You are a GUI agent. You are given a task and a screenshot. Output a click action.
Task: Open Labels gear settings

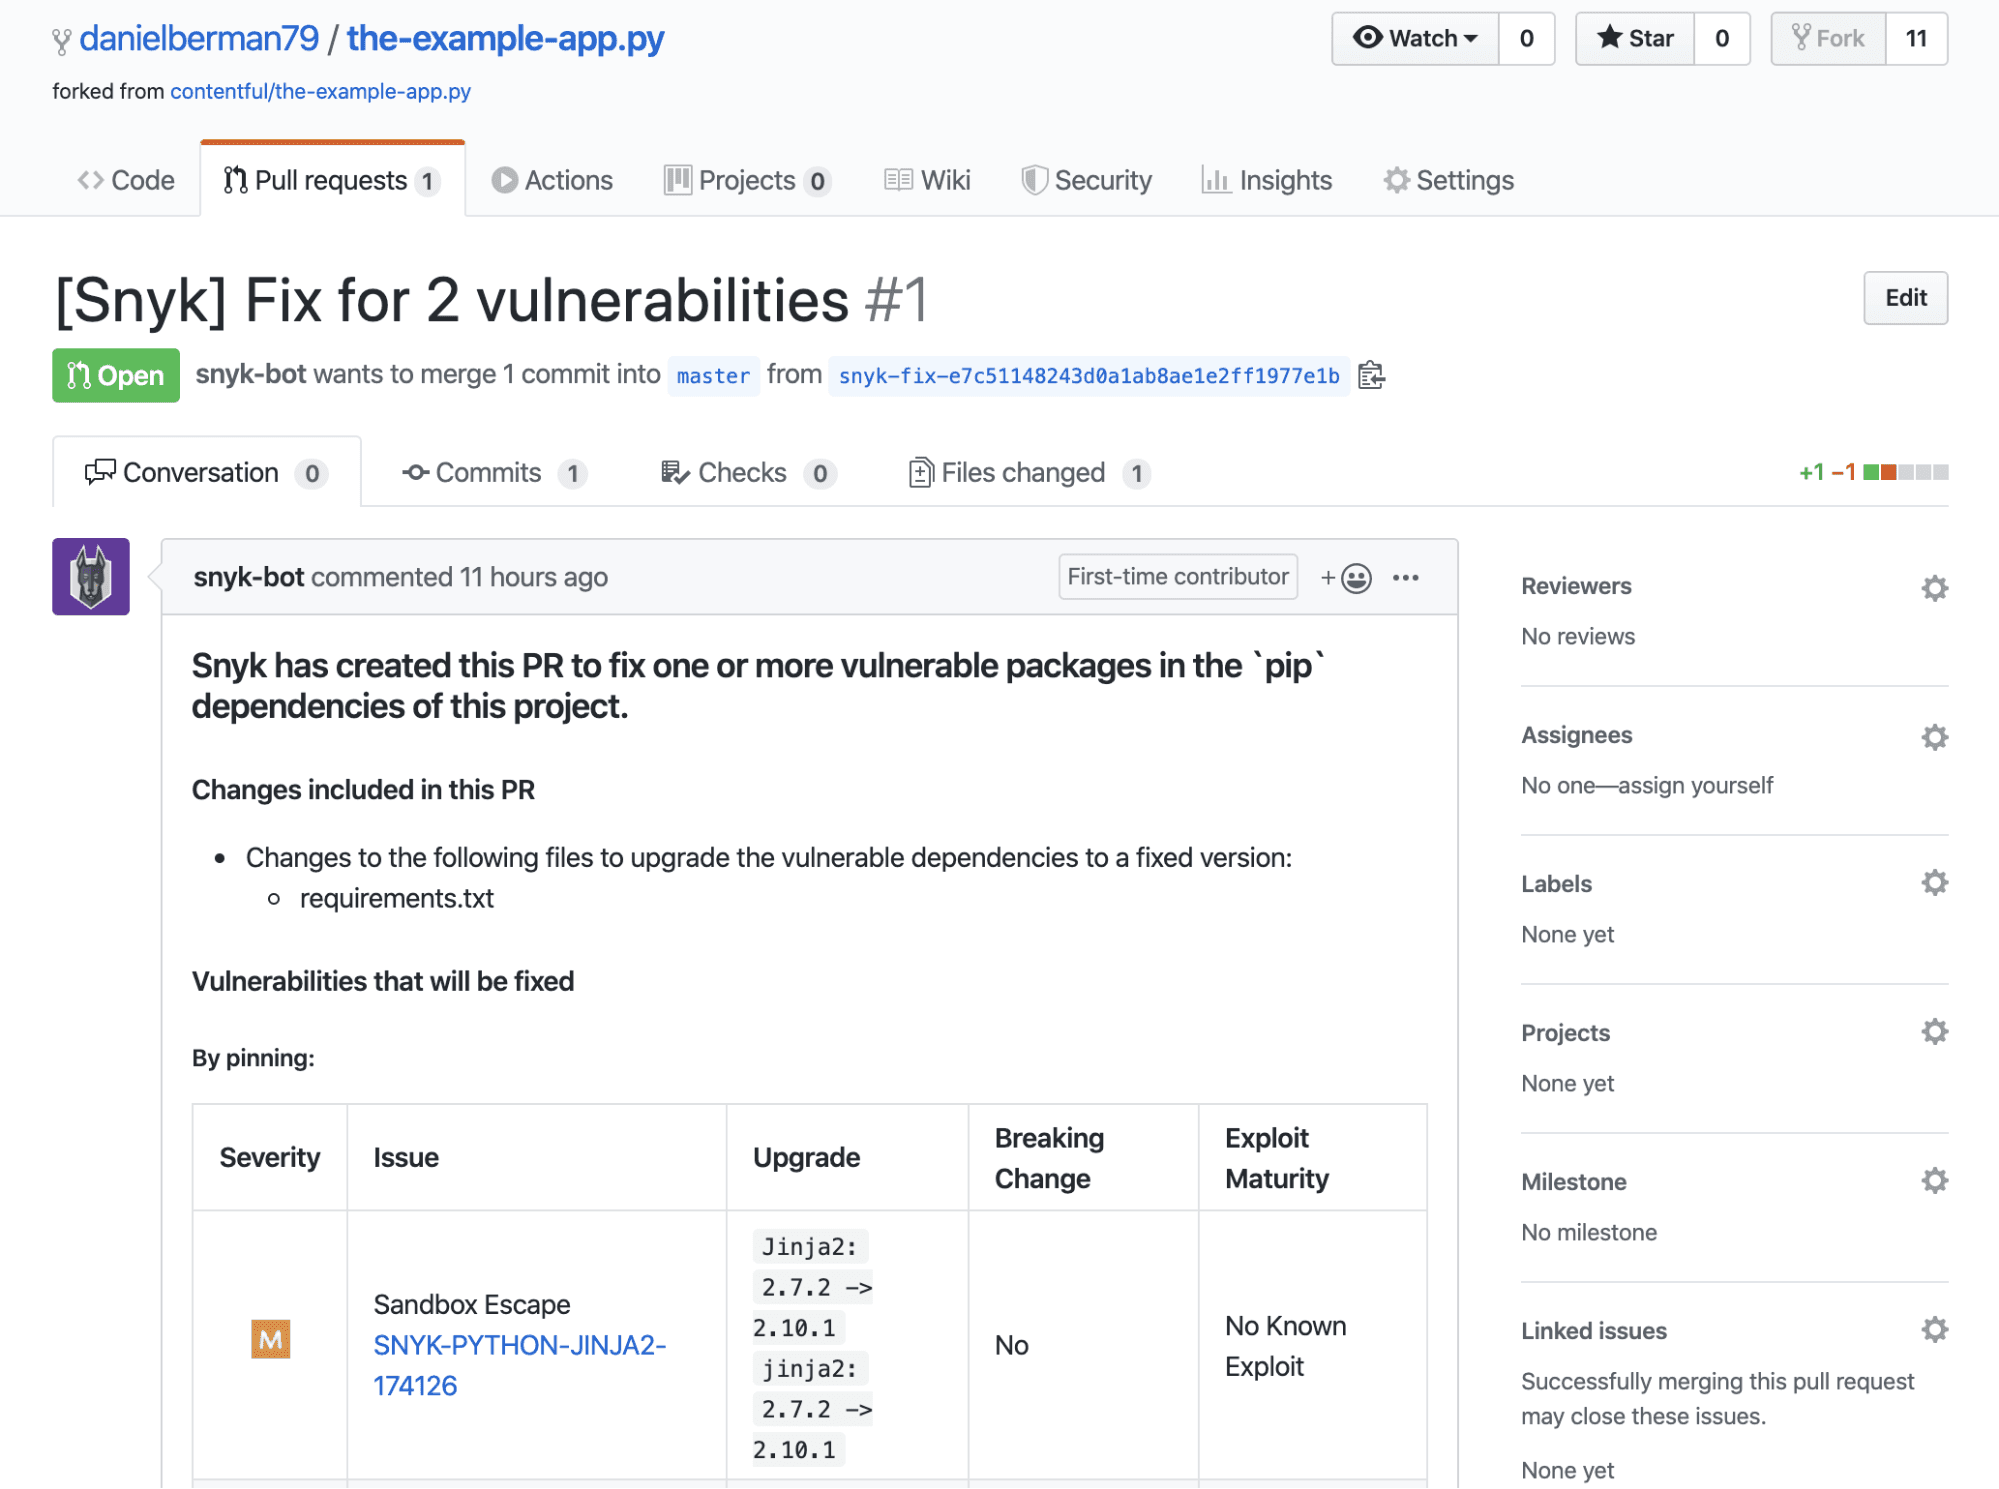point(1934,883)
